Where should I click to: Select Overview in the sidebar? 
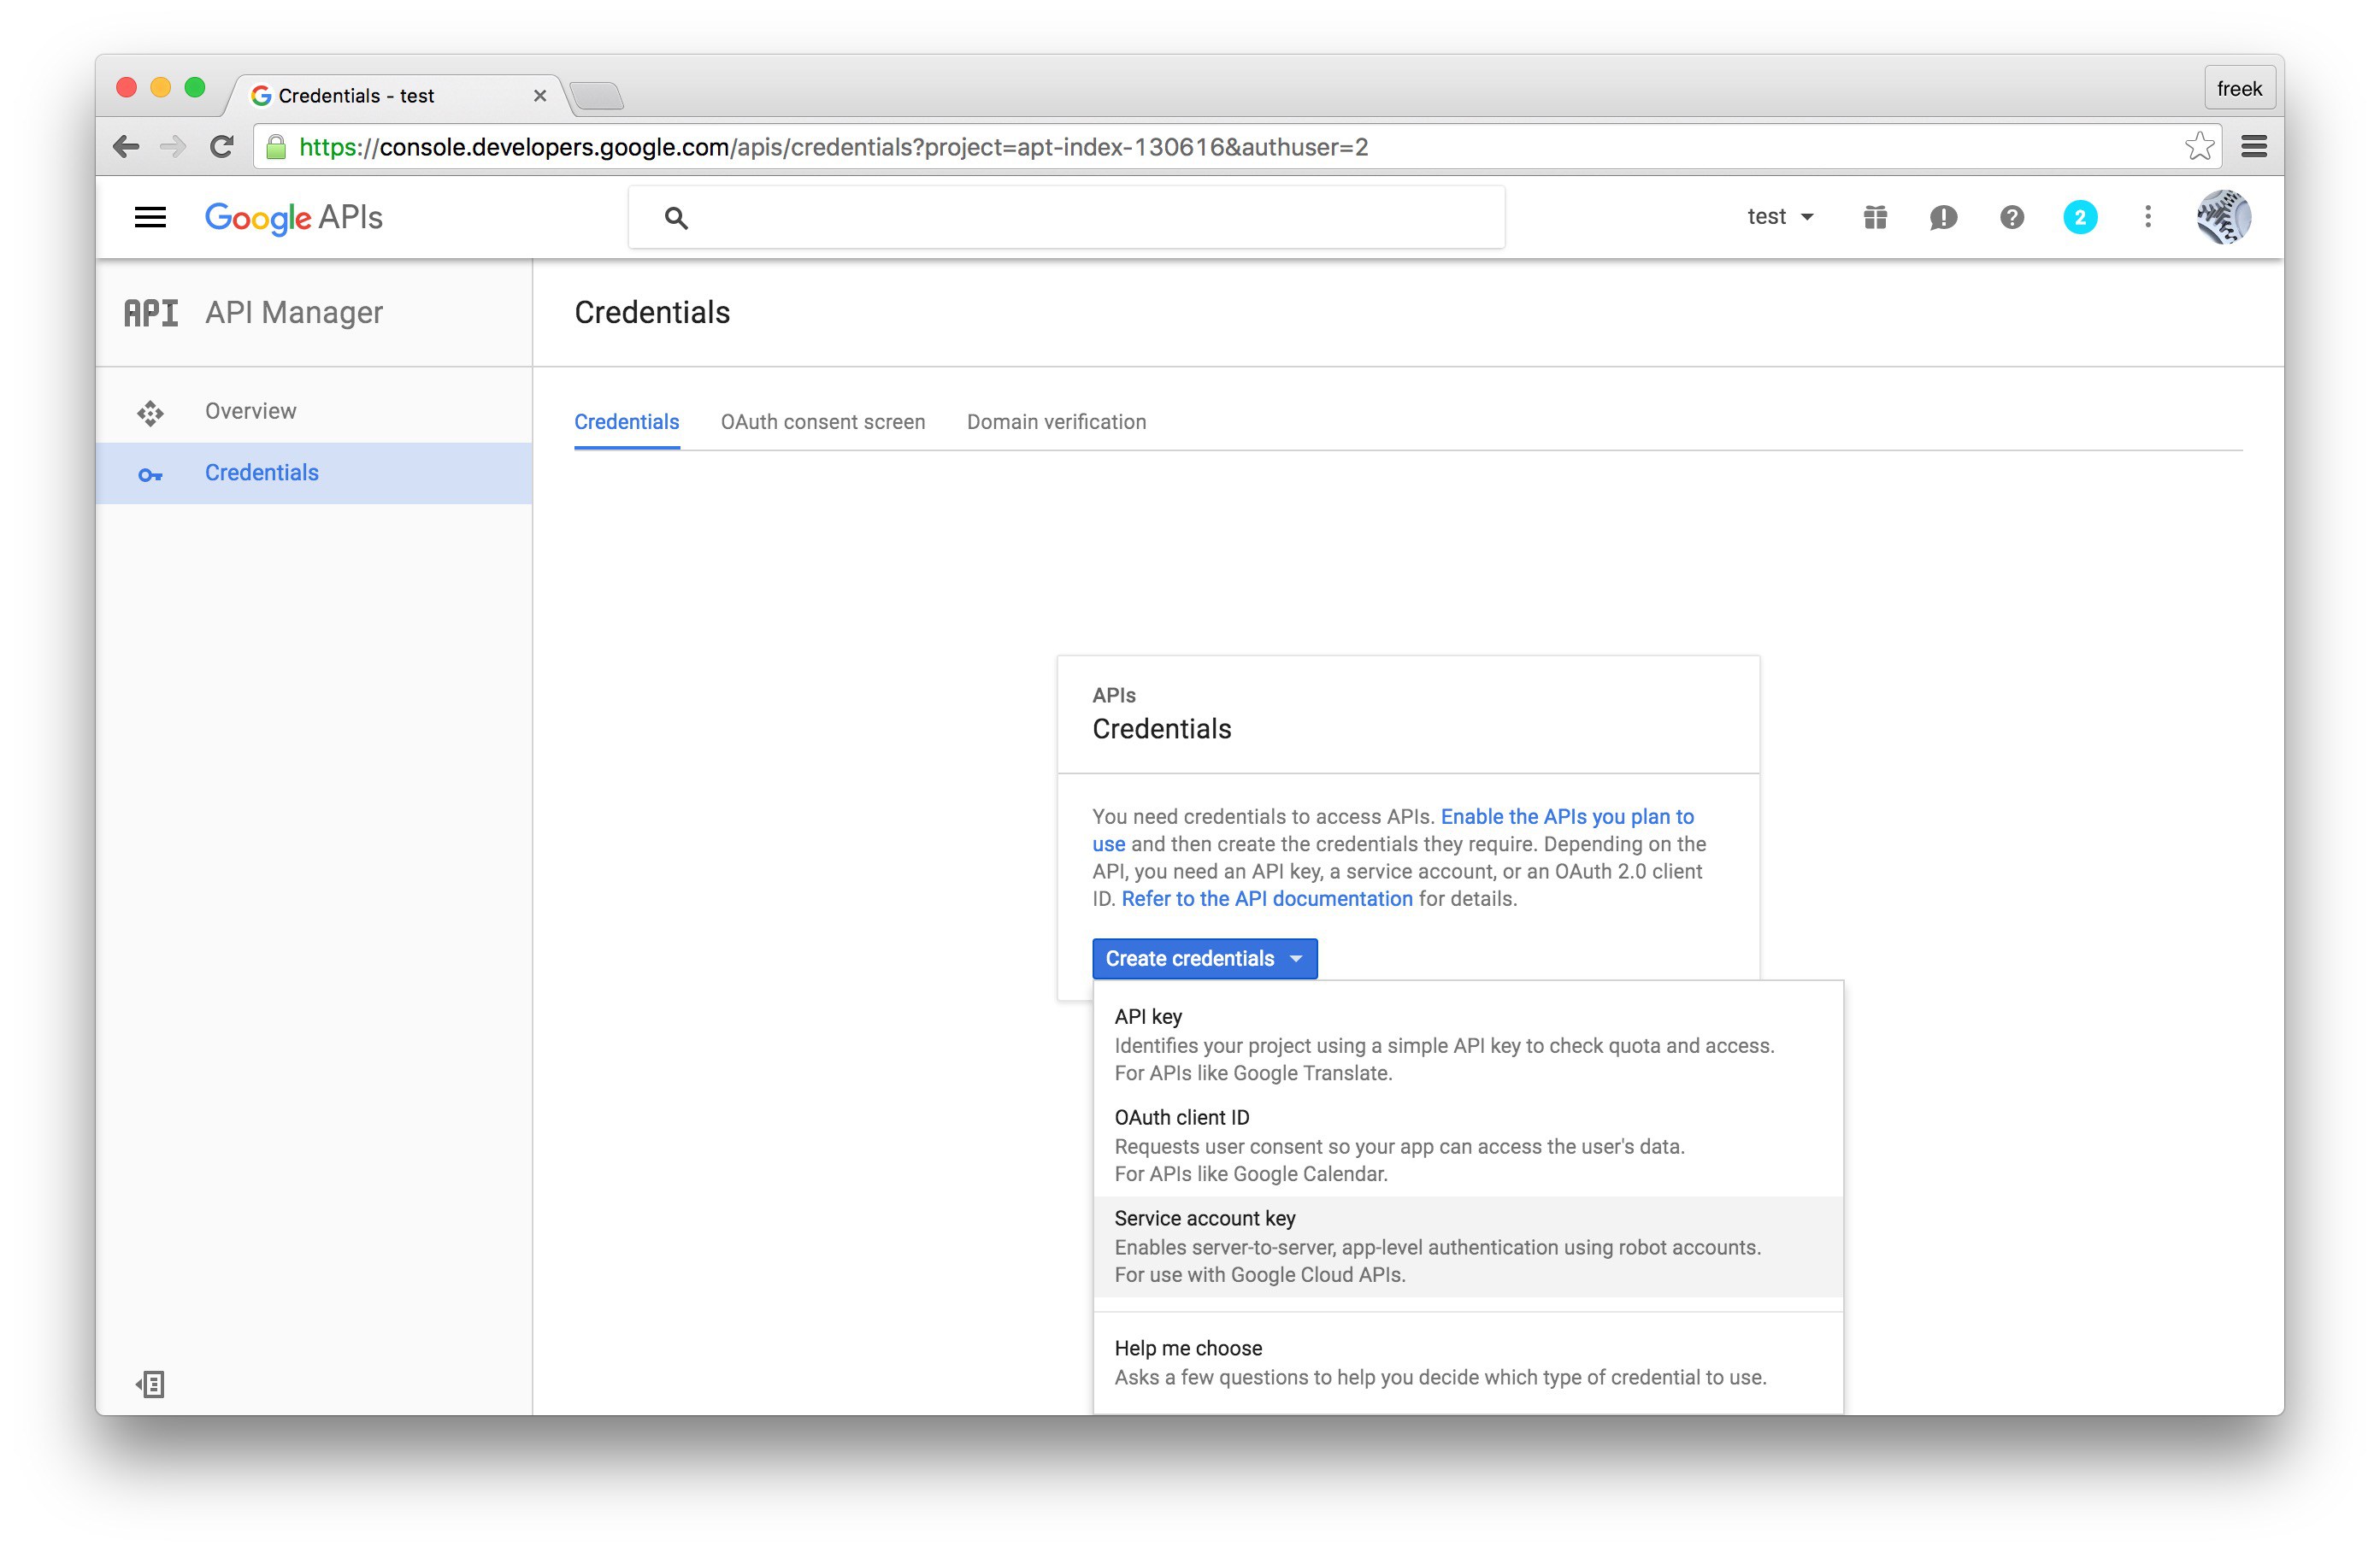250,411
